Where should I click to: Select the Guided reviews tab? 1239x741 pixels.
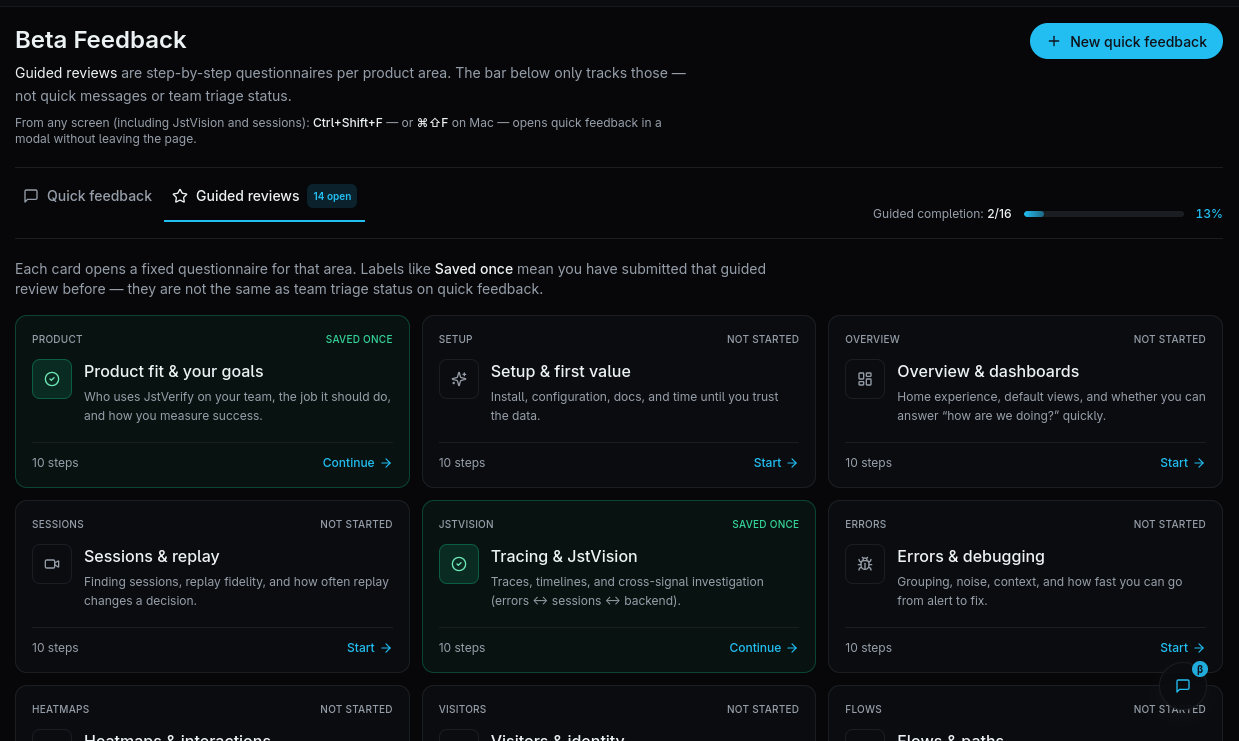264,196
